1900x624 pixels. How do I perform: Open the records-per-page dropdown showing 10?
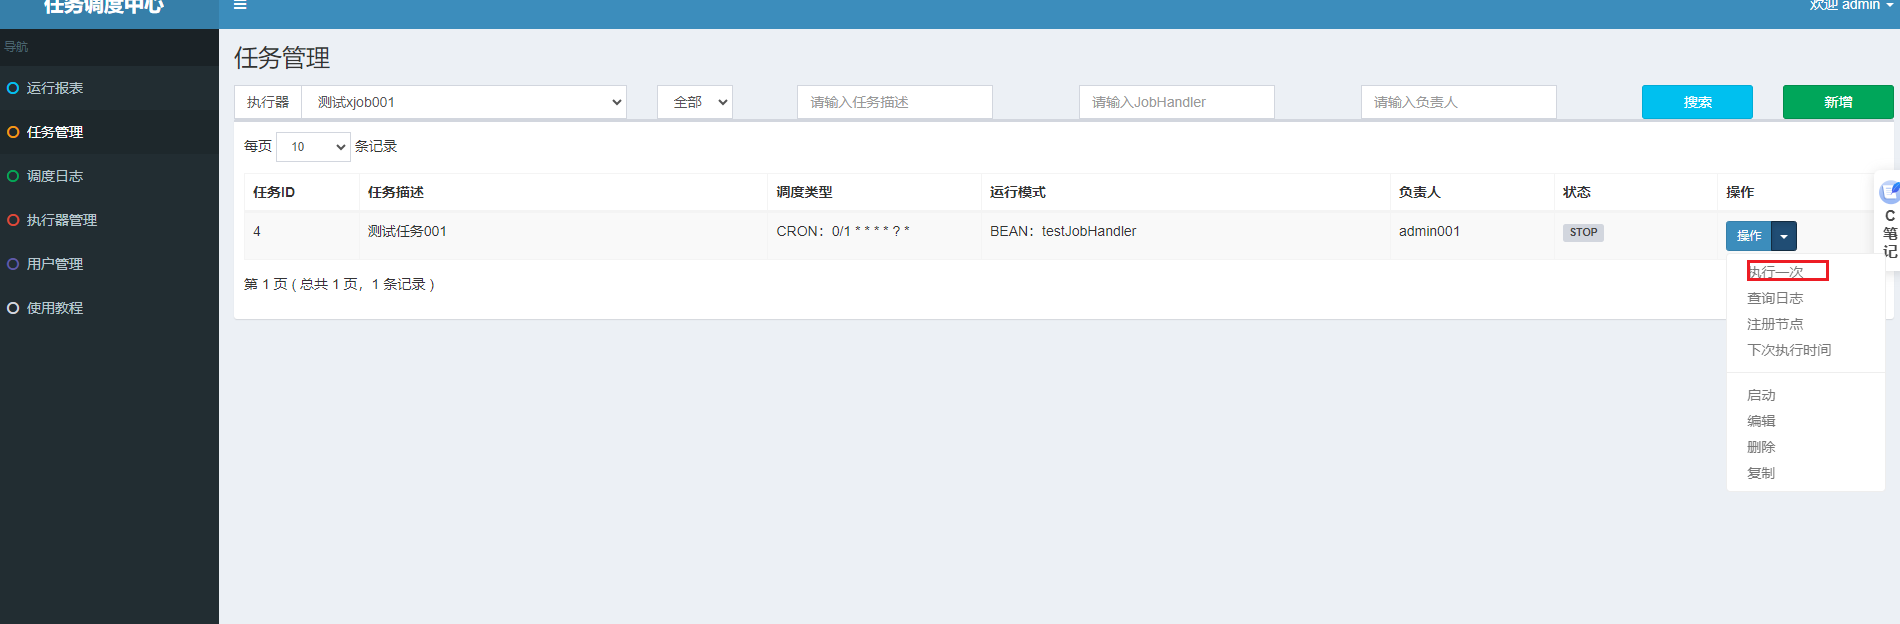(313, 147)
